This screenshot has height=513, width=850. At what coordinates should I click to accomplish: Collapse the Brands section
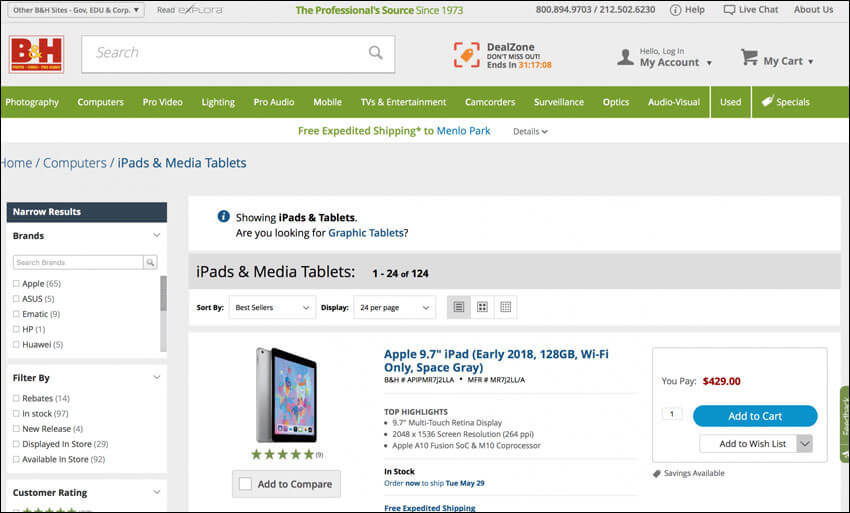[157, 235]
